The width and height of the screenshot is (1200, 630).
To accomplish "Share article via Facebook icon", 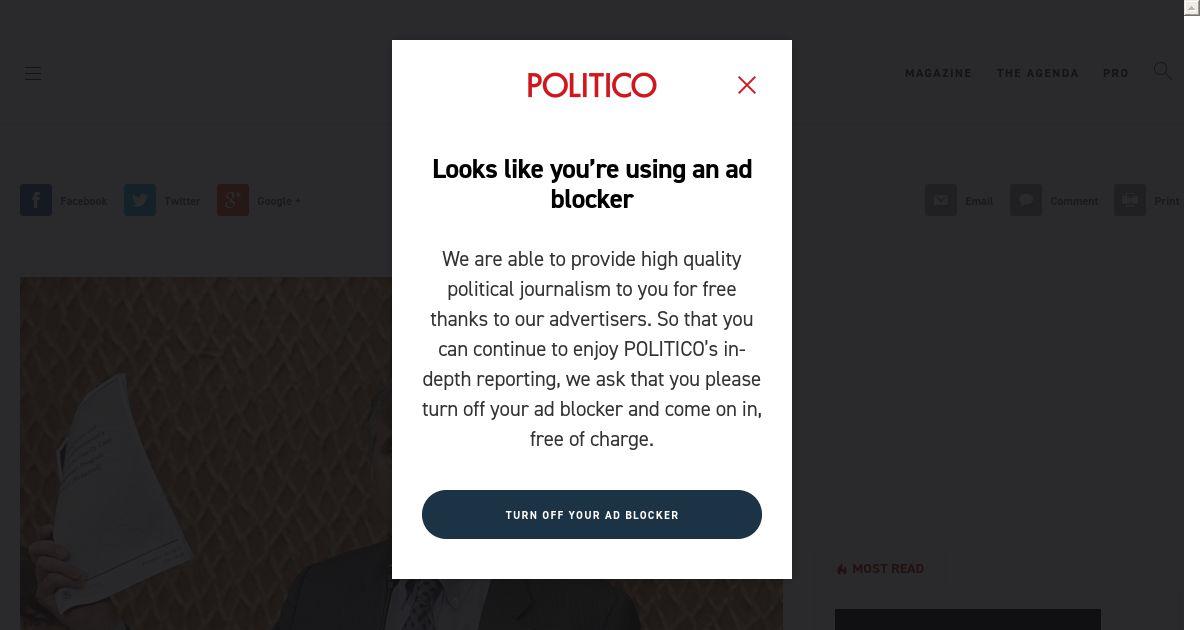I will click(36, 200).
